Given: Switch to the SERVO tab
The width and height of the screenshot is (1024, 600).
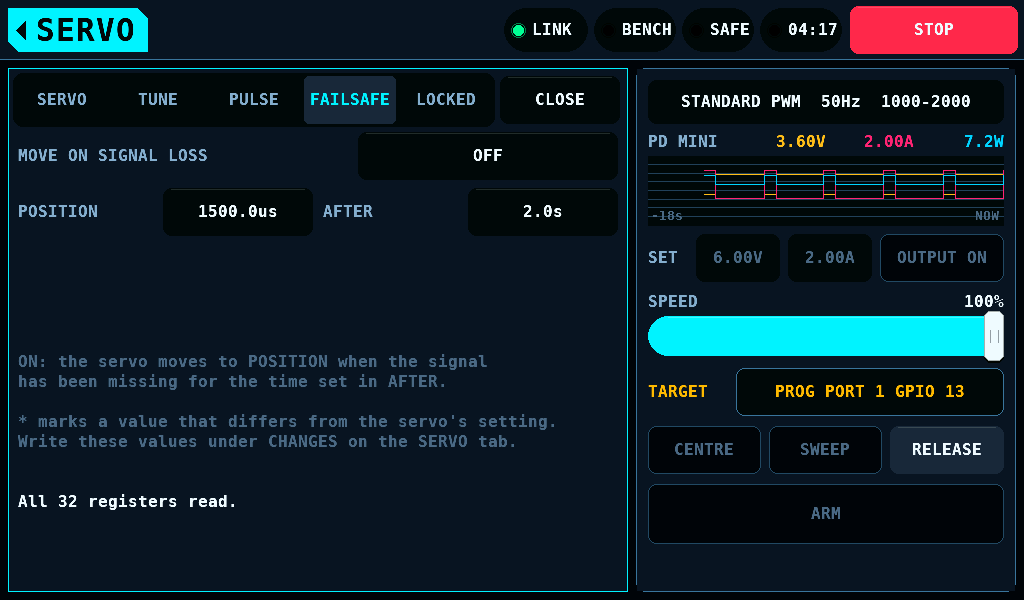Looking at the screenshot, I should 61,100.
